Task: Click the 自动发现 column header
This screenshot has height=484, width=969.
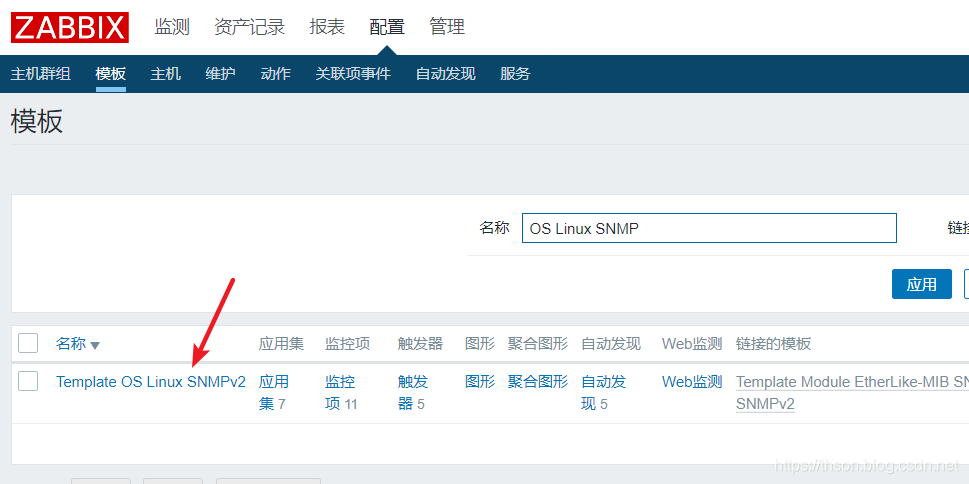Action: tap(611, 344)
